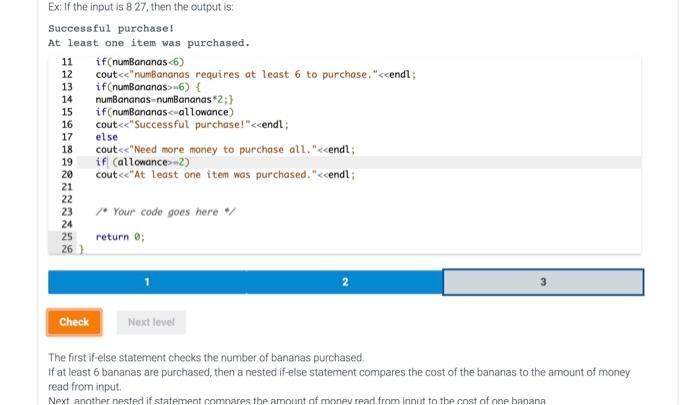Click line 12 cout requires at least 6
Viewport: 700px width, 405px height.
(x=256, y=74)
